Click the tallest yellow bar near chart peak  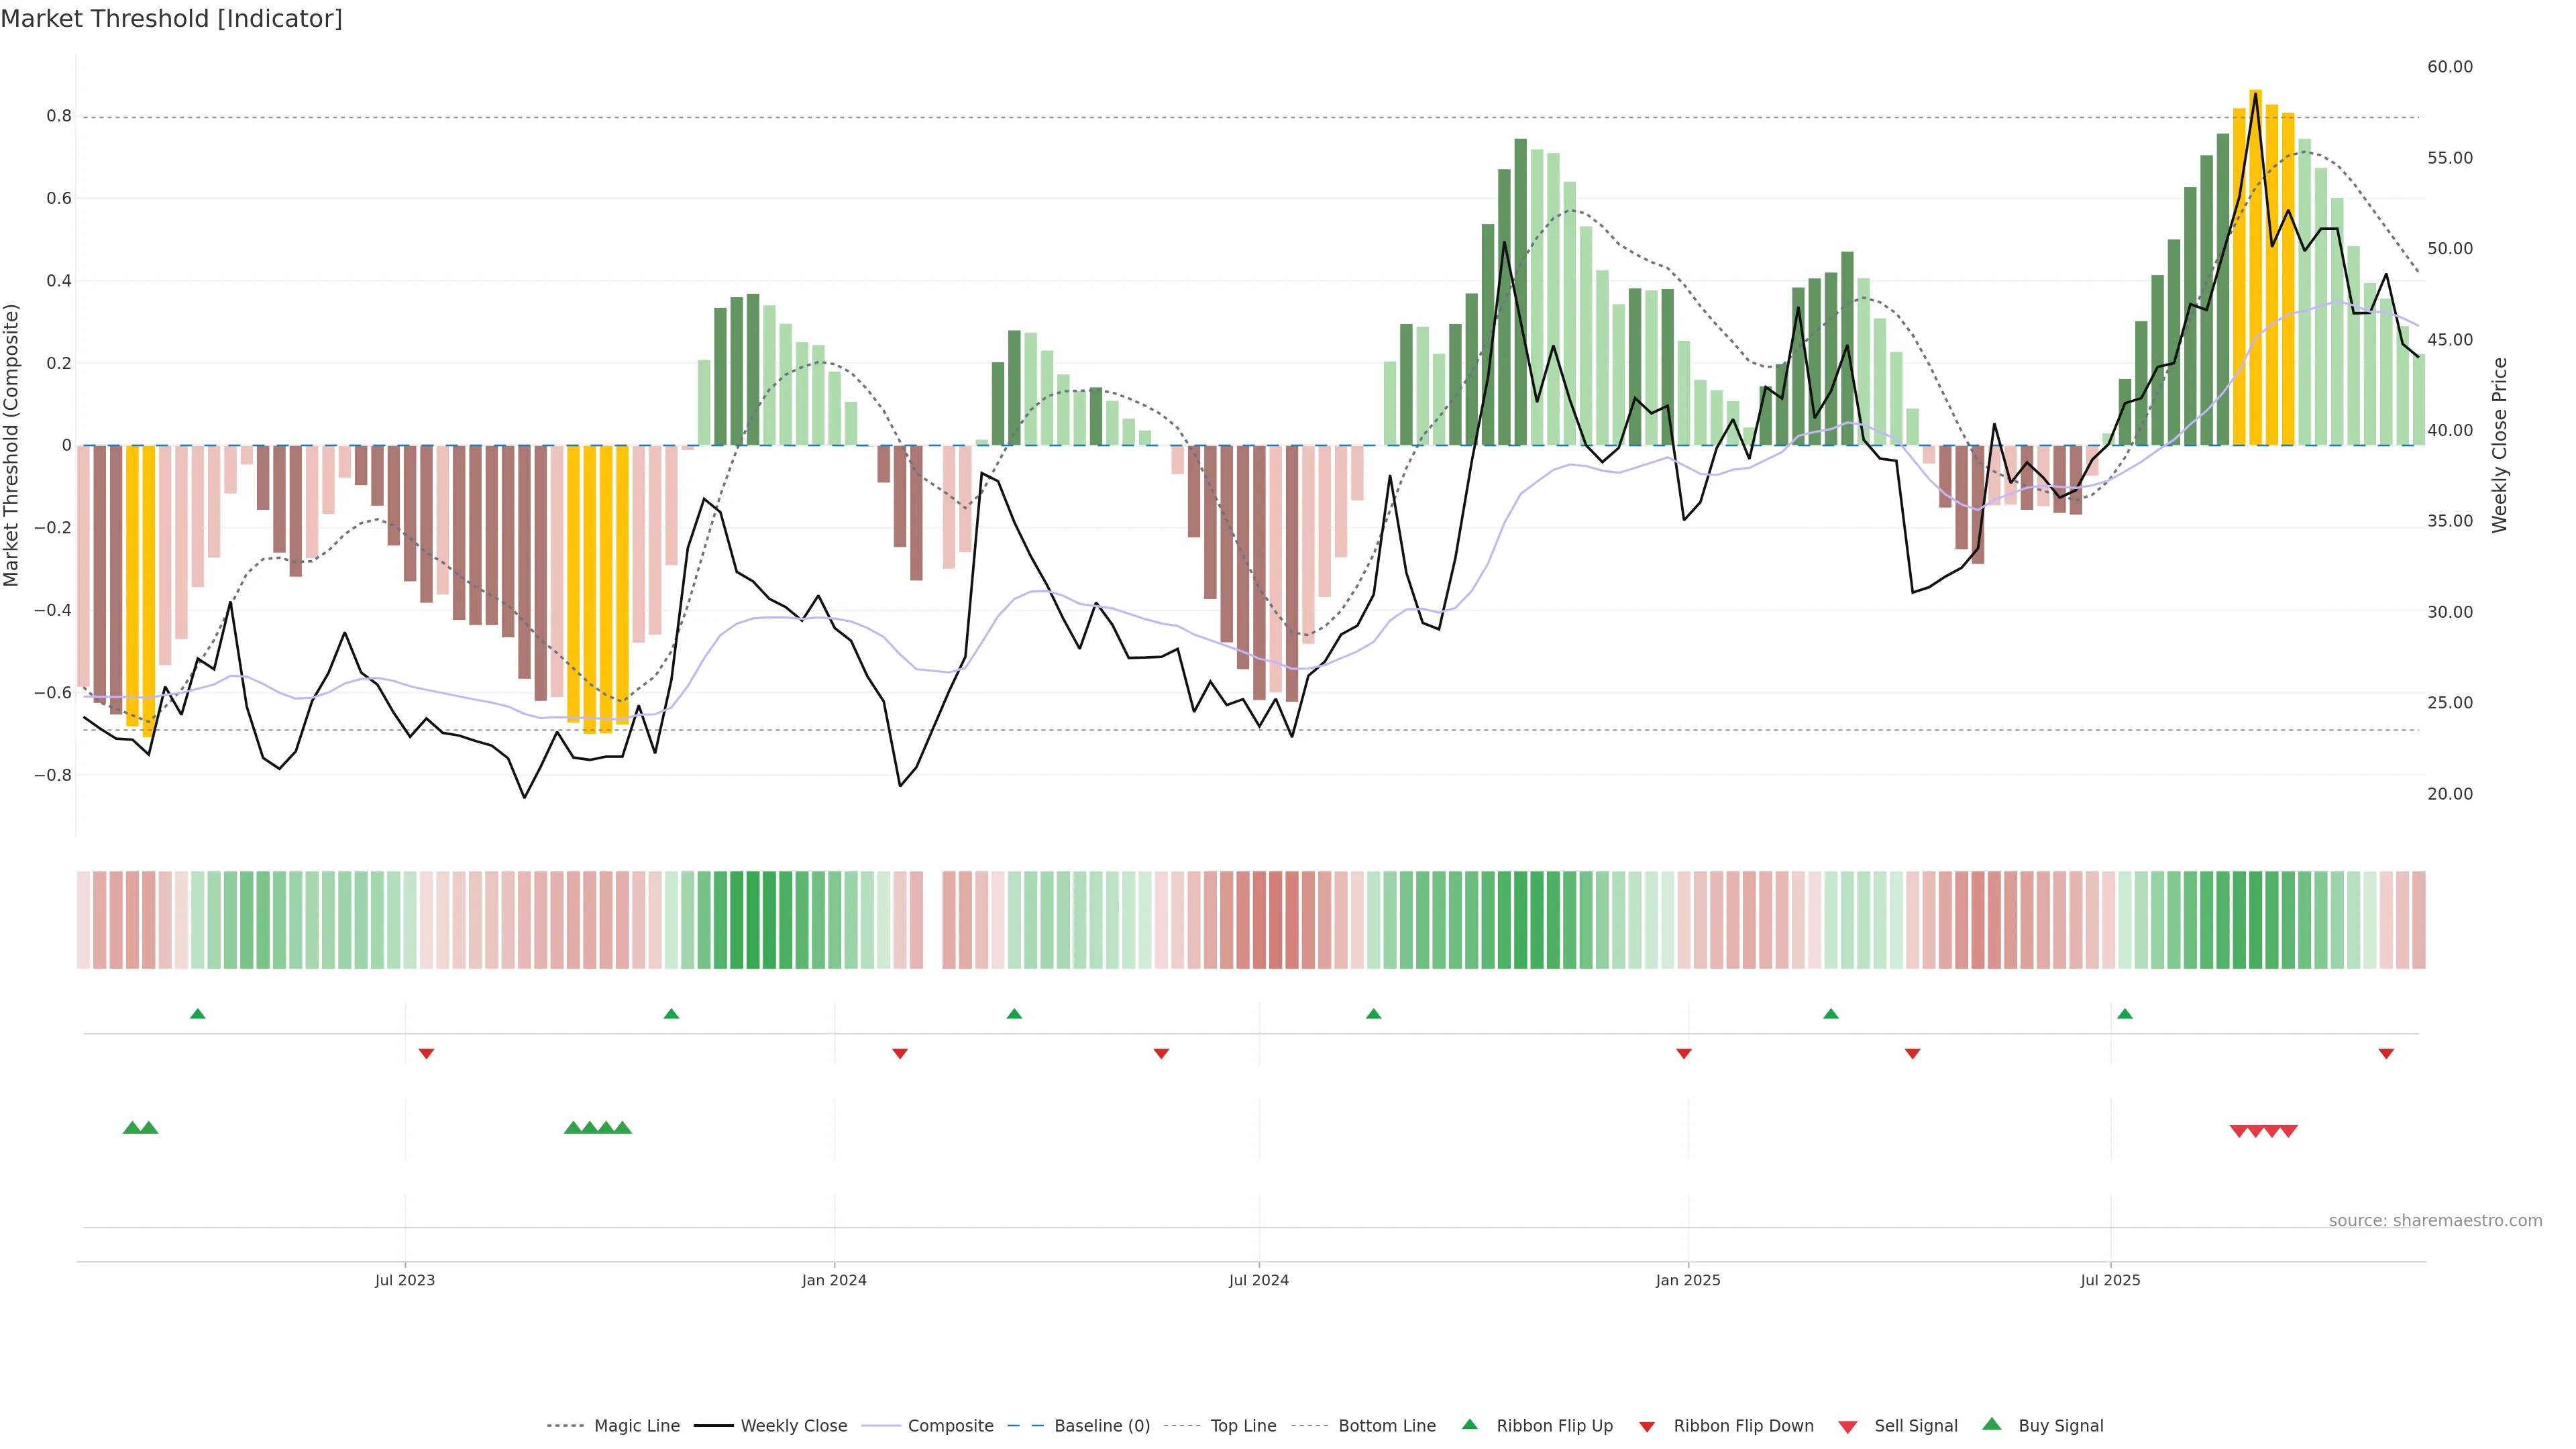click(x=2255, y=270)
